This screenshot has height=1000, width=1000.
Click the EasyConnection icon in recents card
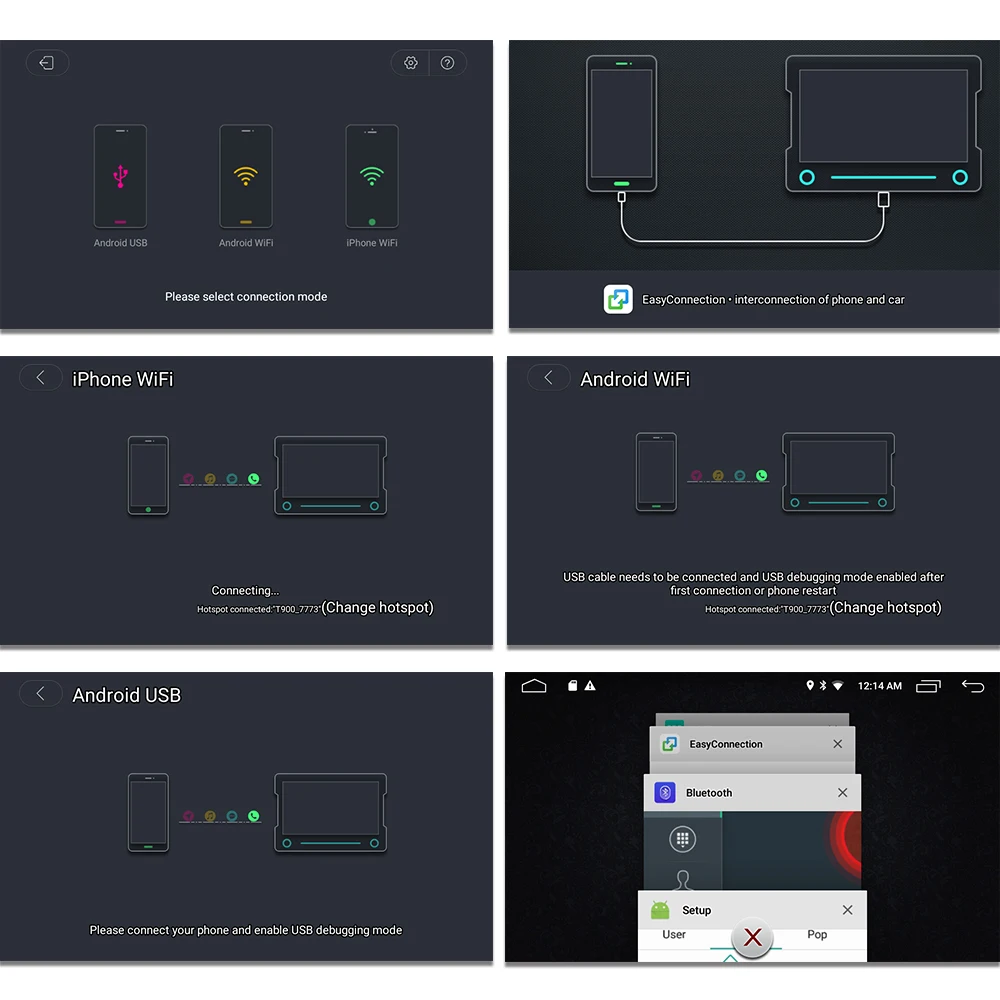(x=670, y=744)
